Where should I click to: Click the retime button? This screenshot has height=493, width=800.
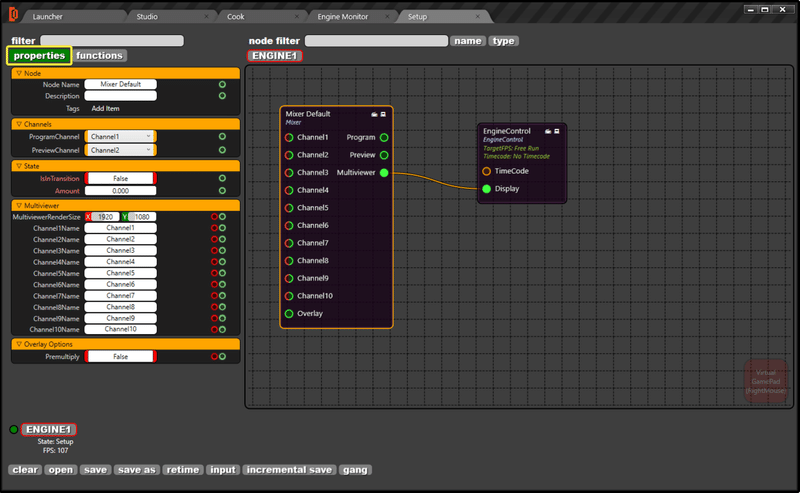click(x=183, y=470)
